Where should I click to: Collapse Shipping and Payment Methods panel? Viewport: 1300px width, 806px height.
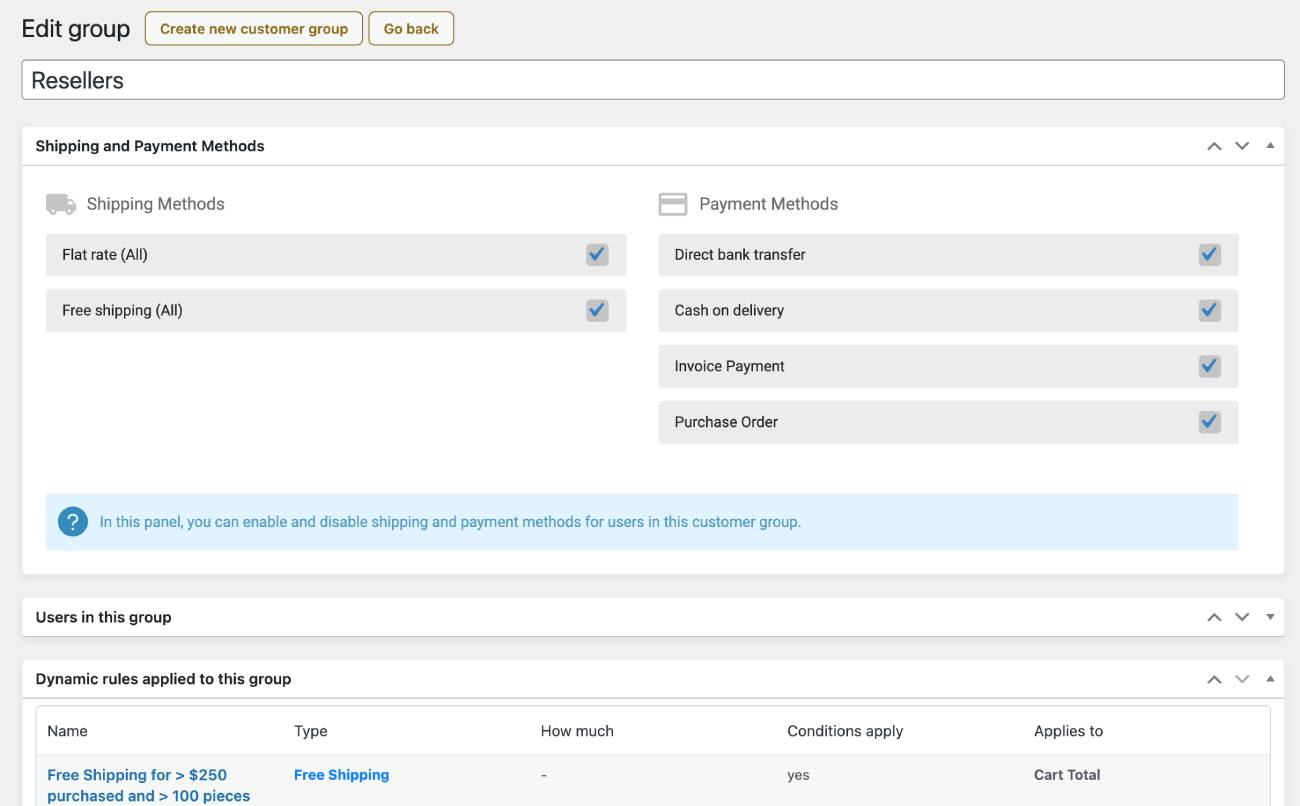(x=1270, y=145)
